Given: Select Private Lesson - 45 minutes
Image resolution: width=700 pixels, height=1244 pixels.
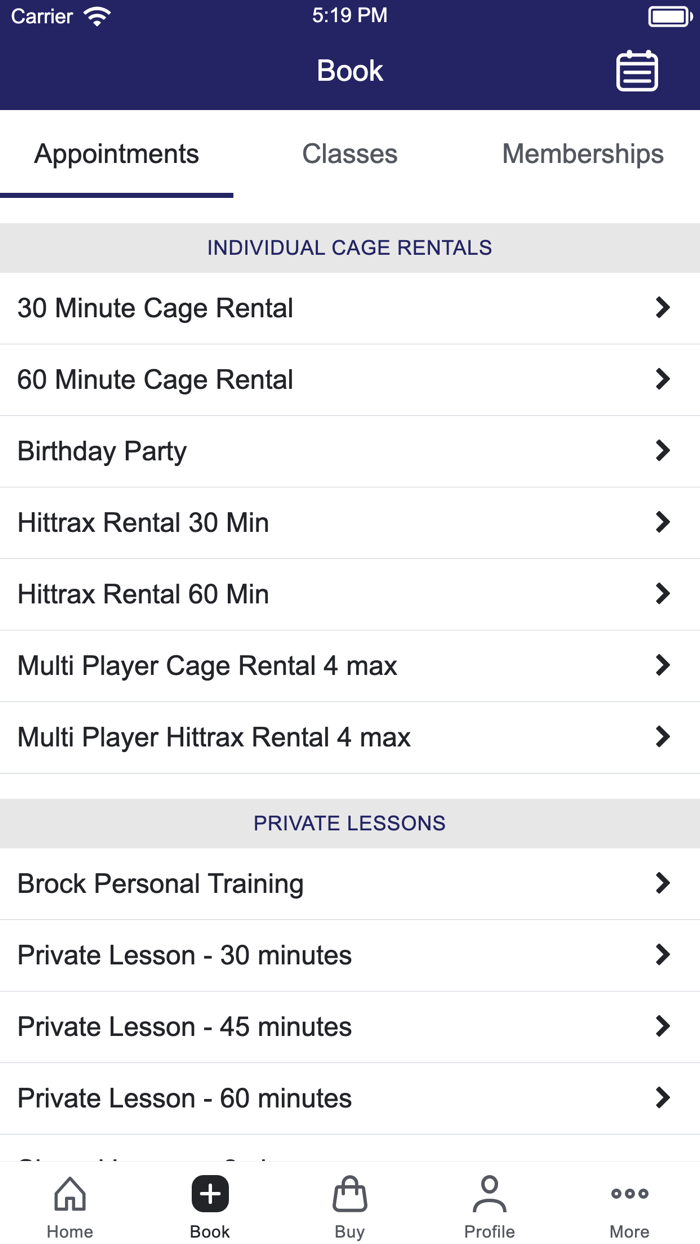Looking at the screenshot, I should pos(350,1027).
